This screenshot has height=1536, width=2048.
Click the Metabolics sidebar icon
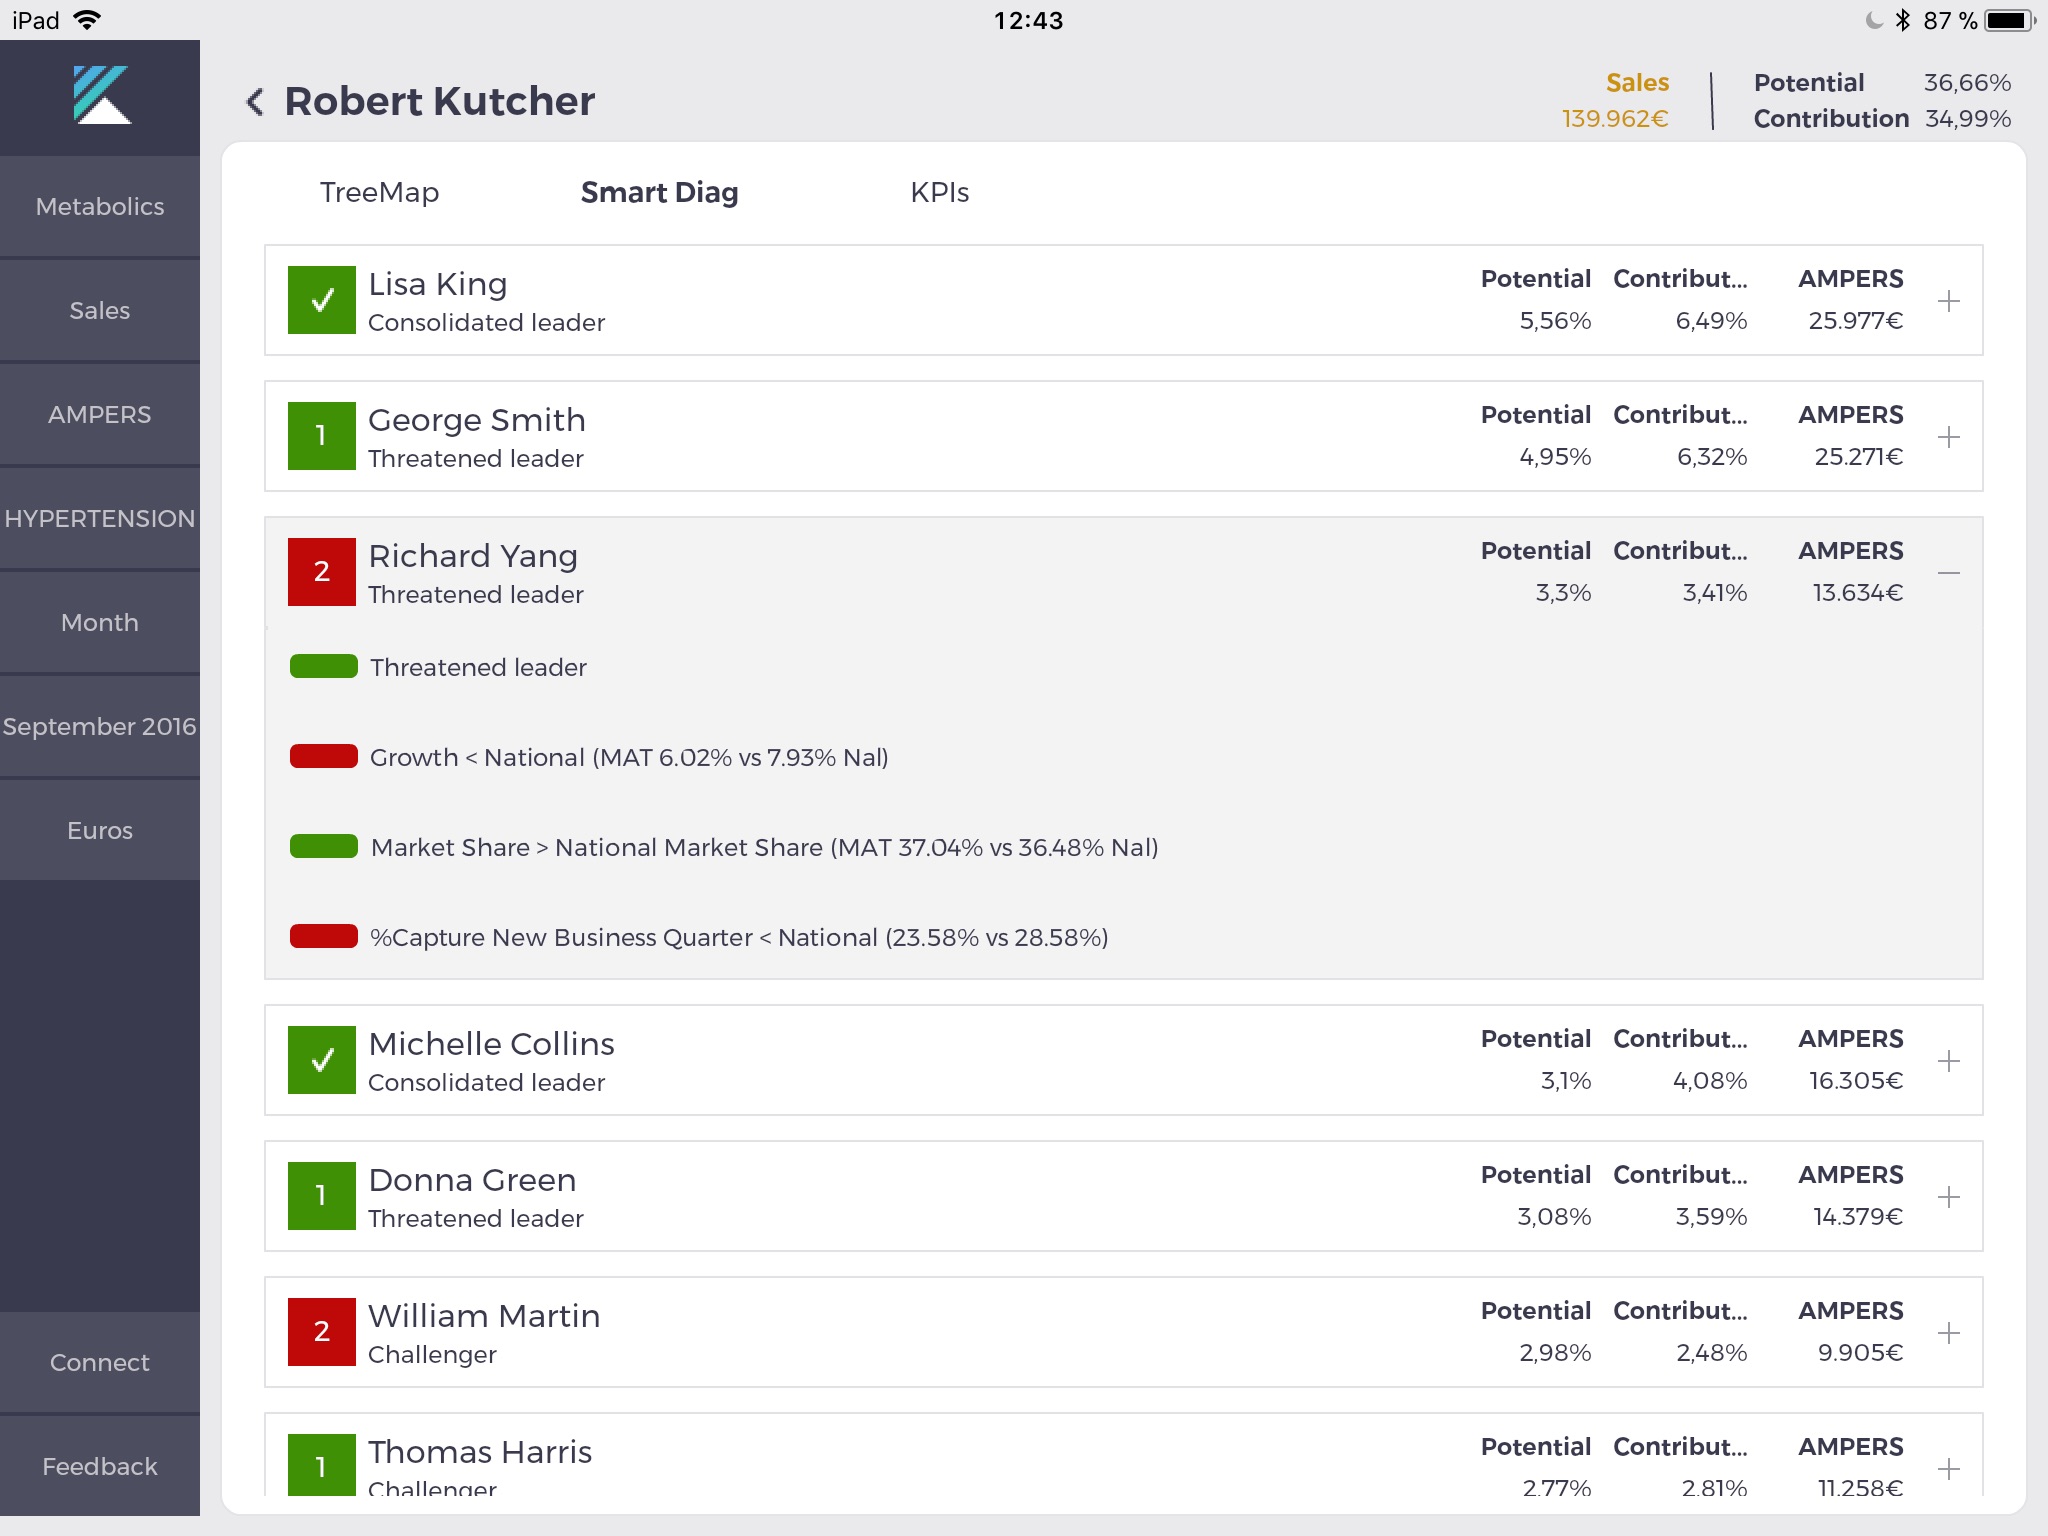(x=100, y=205)
